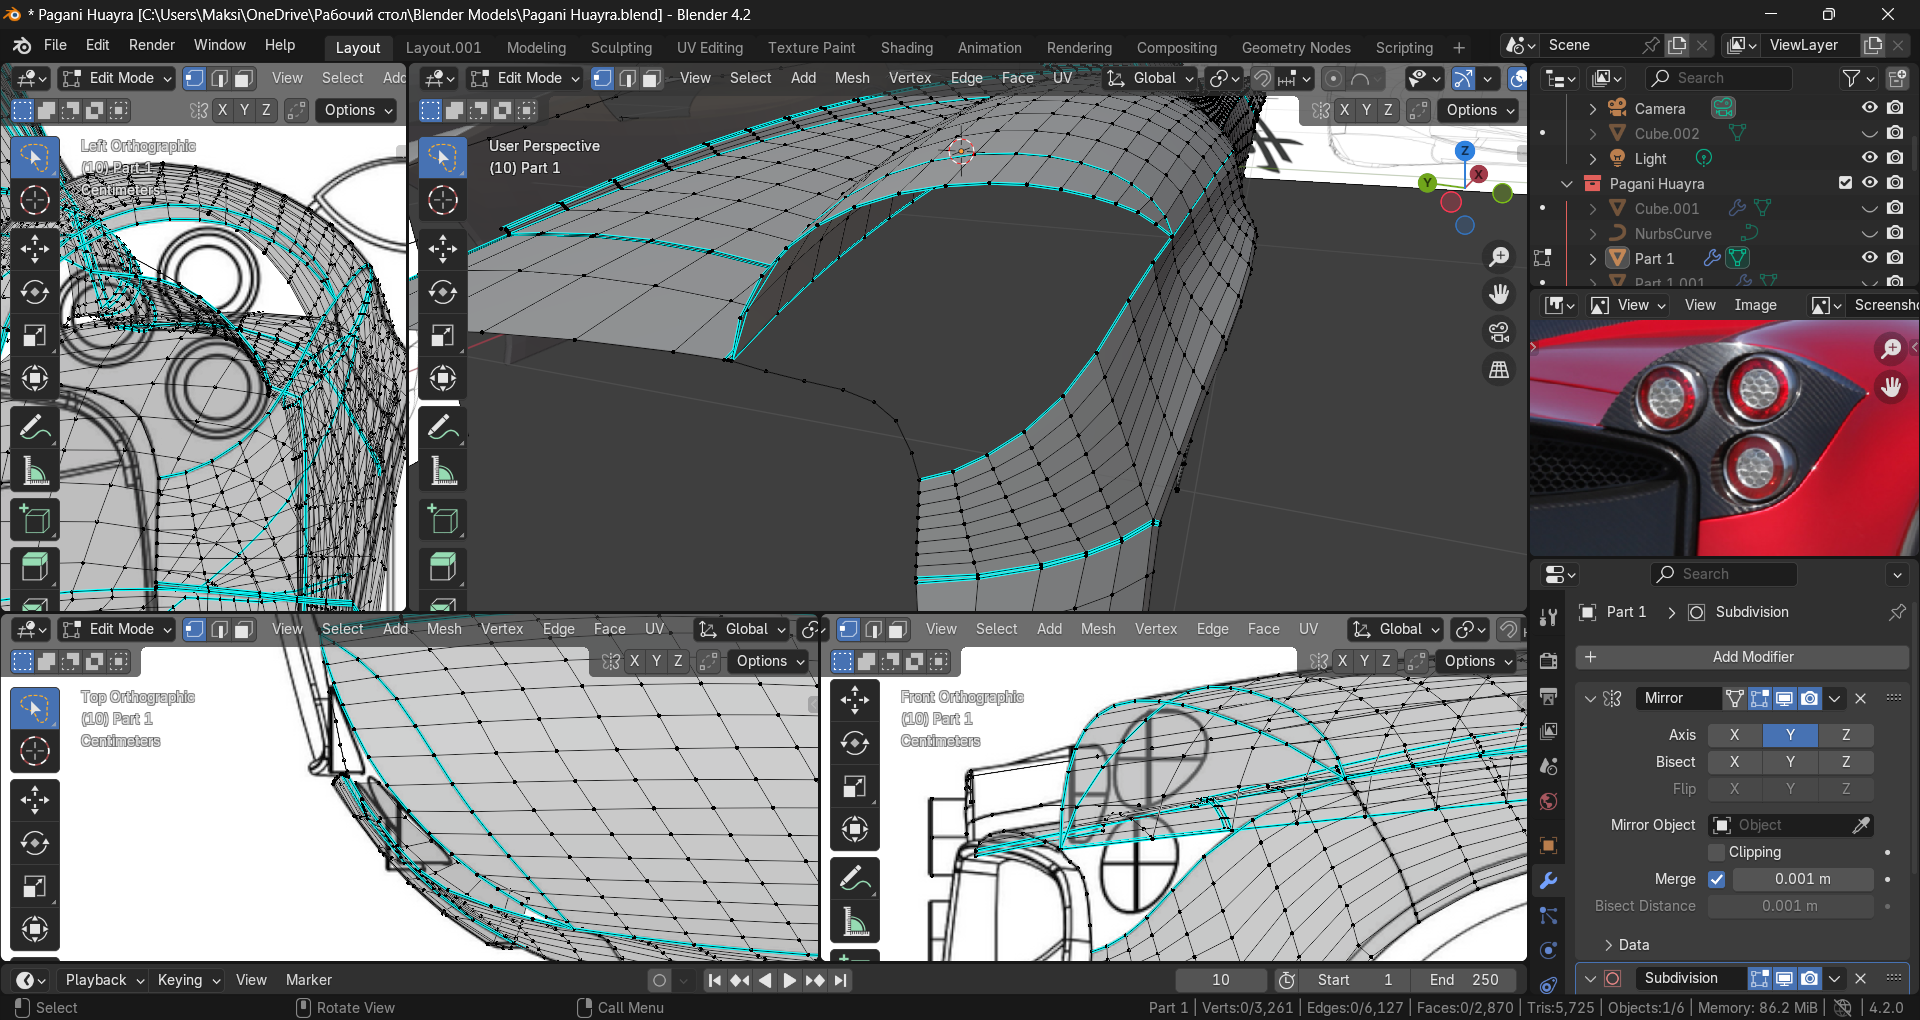Expand the Data subpanel in Mirror modifier
This screenshot has width=1920, height=1020.
[x=1609, y=945]
